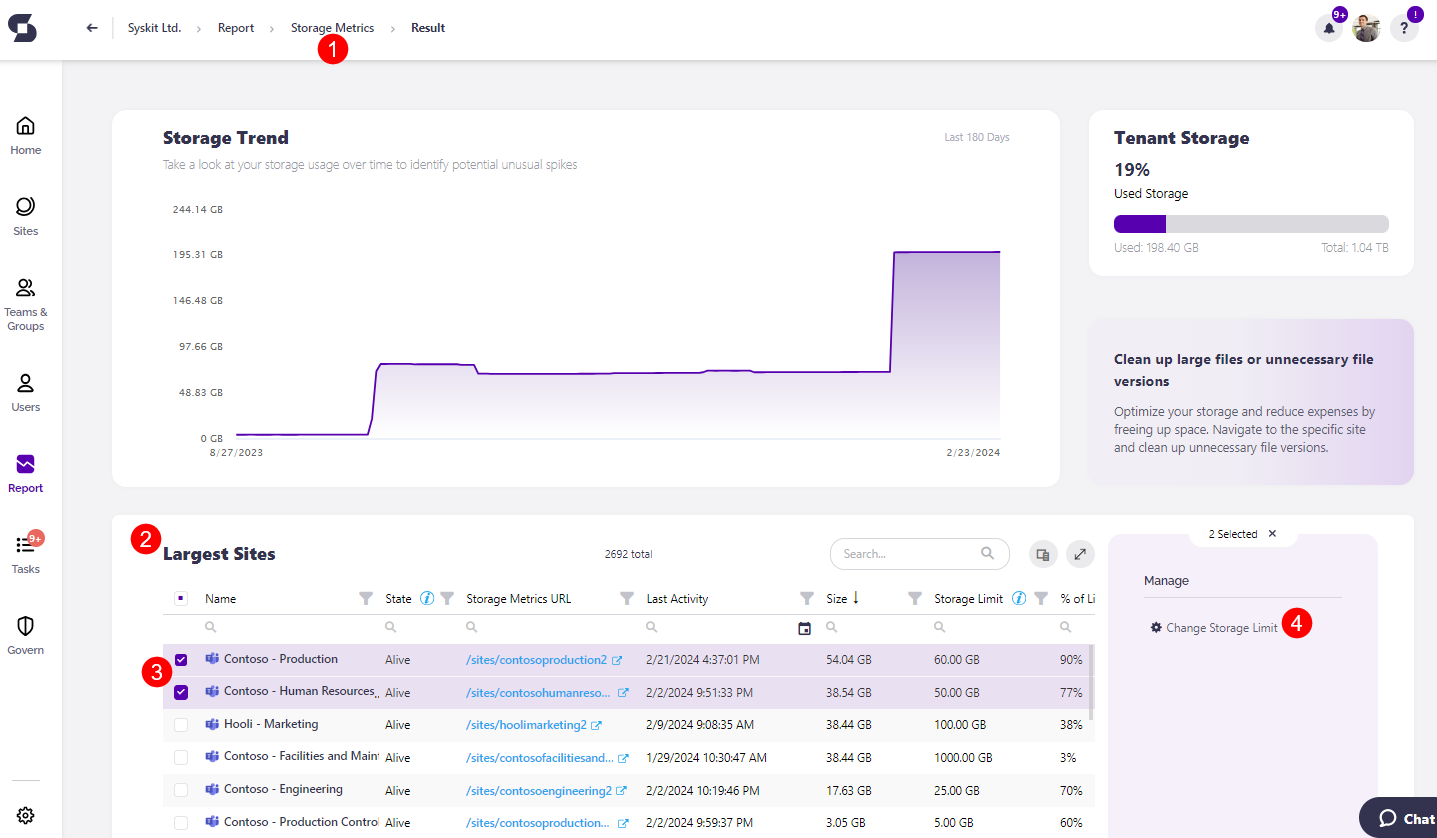Open the Govern section
This screenshot has height=838, width=1437.
25,631
